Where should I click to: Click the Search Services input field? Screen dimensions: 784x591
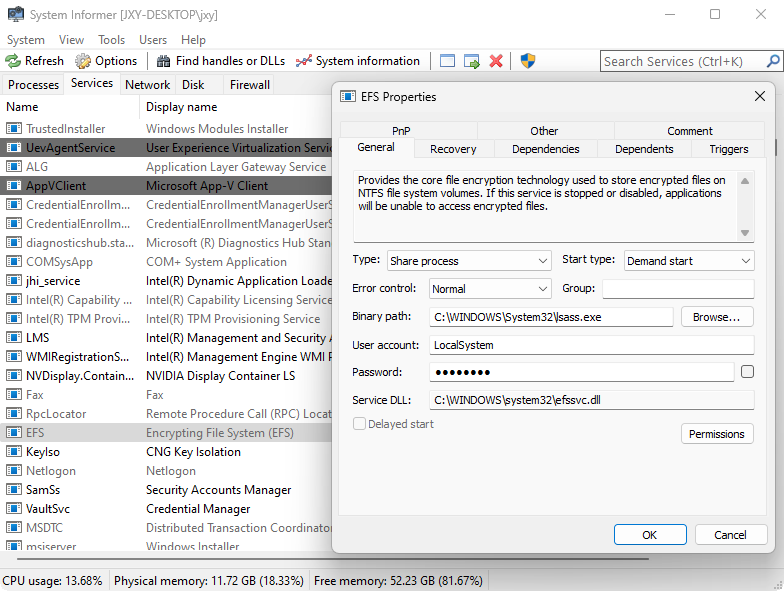pyautogui.click(x=688, y=61)
